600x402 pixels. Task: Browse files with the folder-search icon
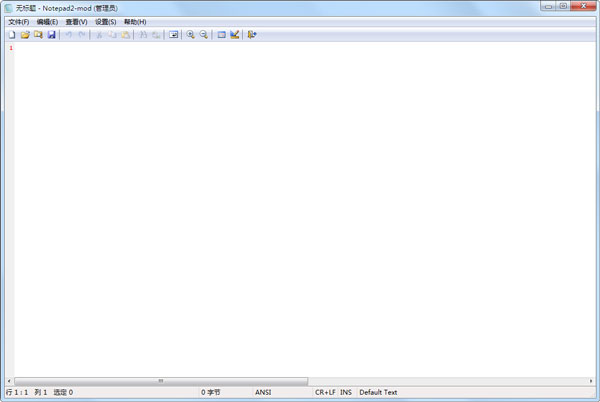38,35
